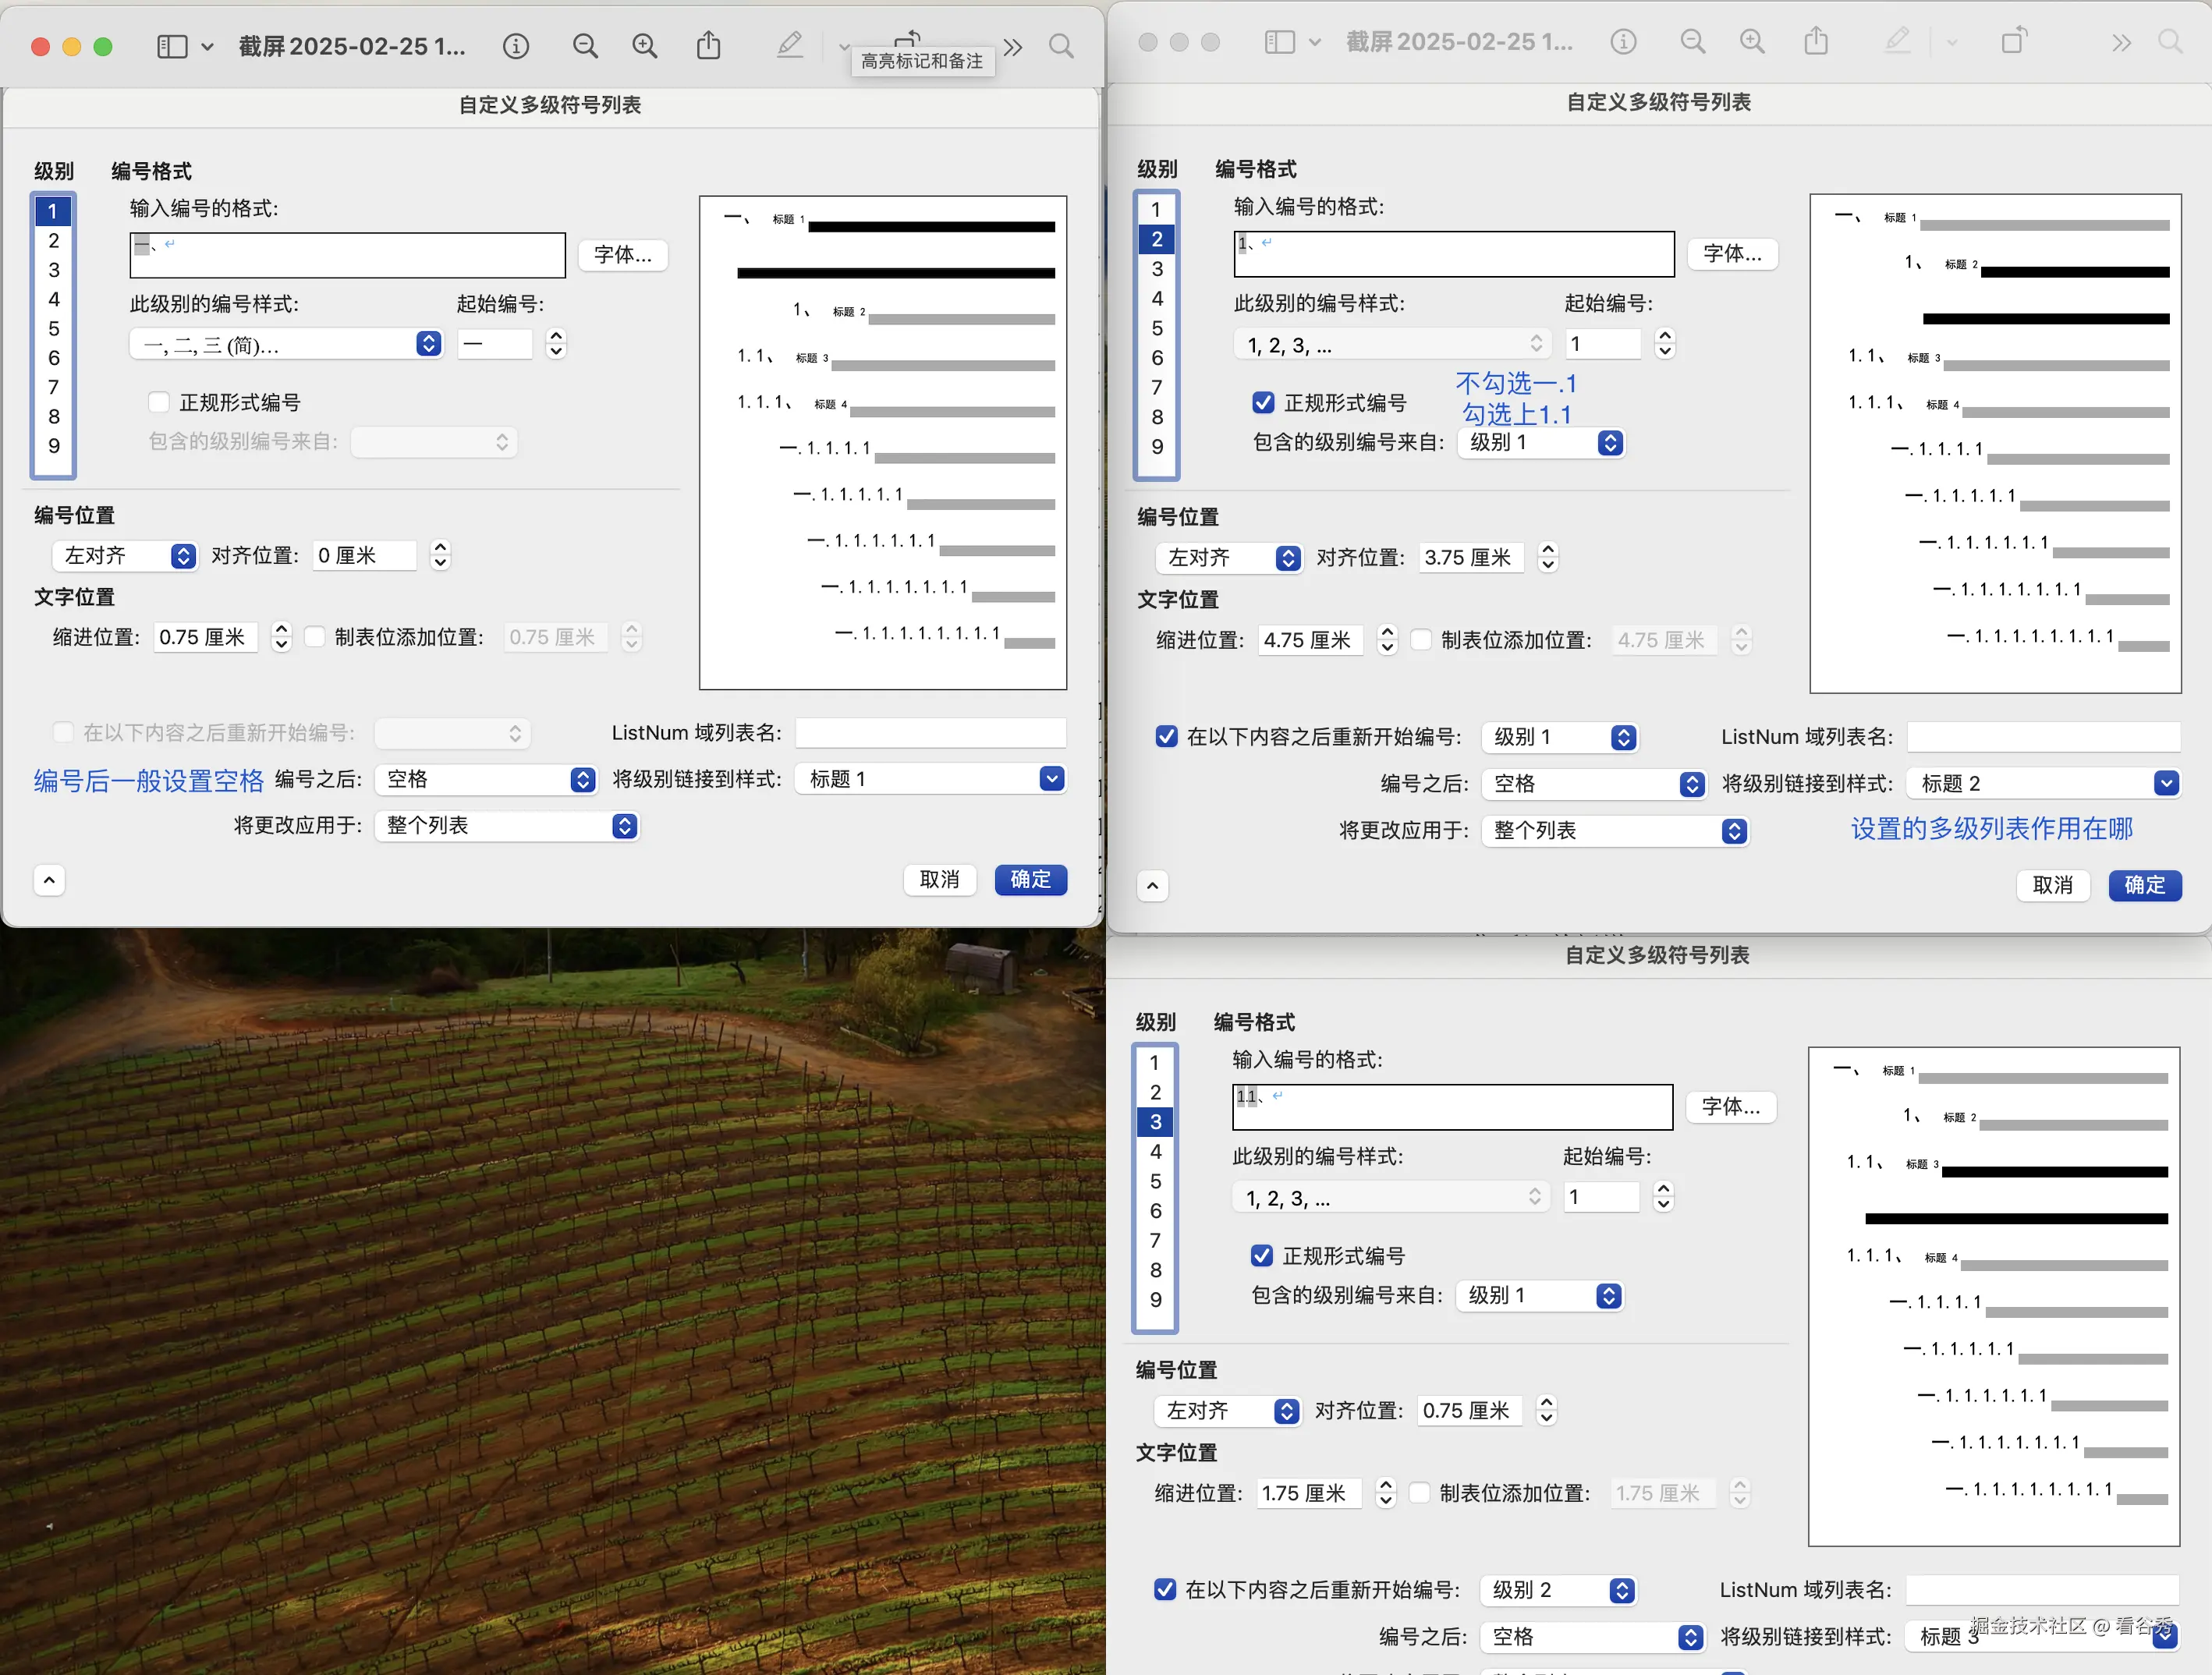Open the Share icon in the toolbar
Screen dimensions: 2212x1675
pos(709,46)
